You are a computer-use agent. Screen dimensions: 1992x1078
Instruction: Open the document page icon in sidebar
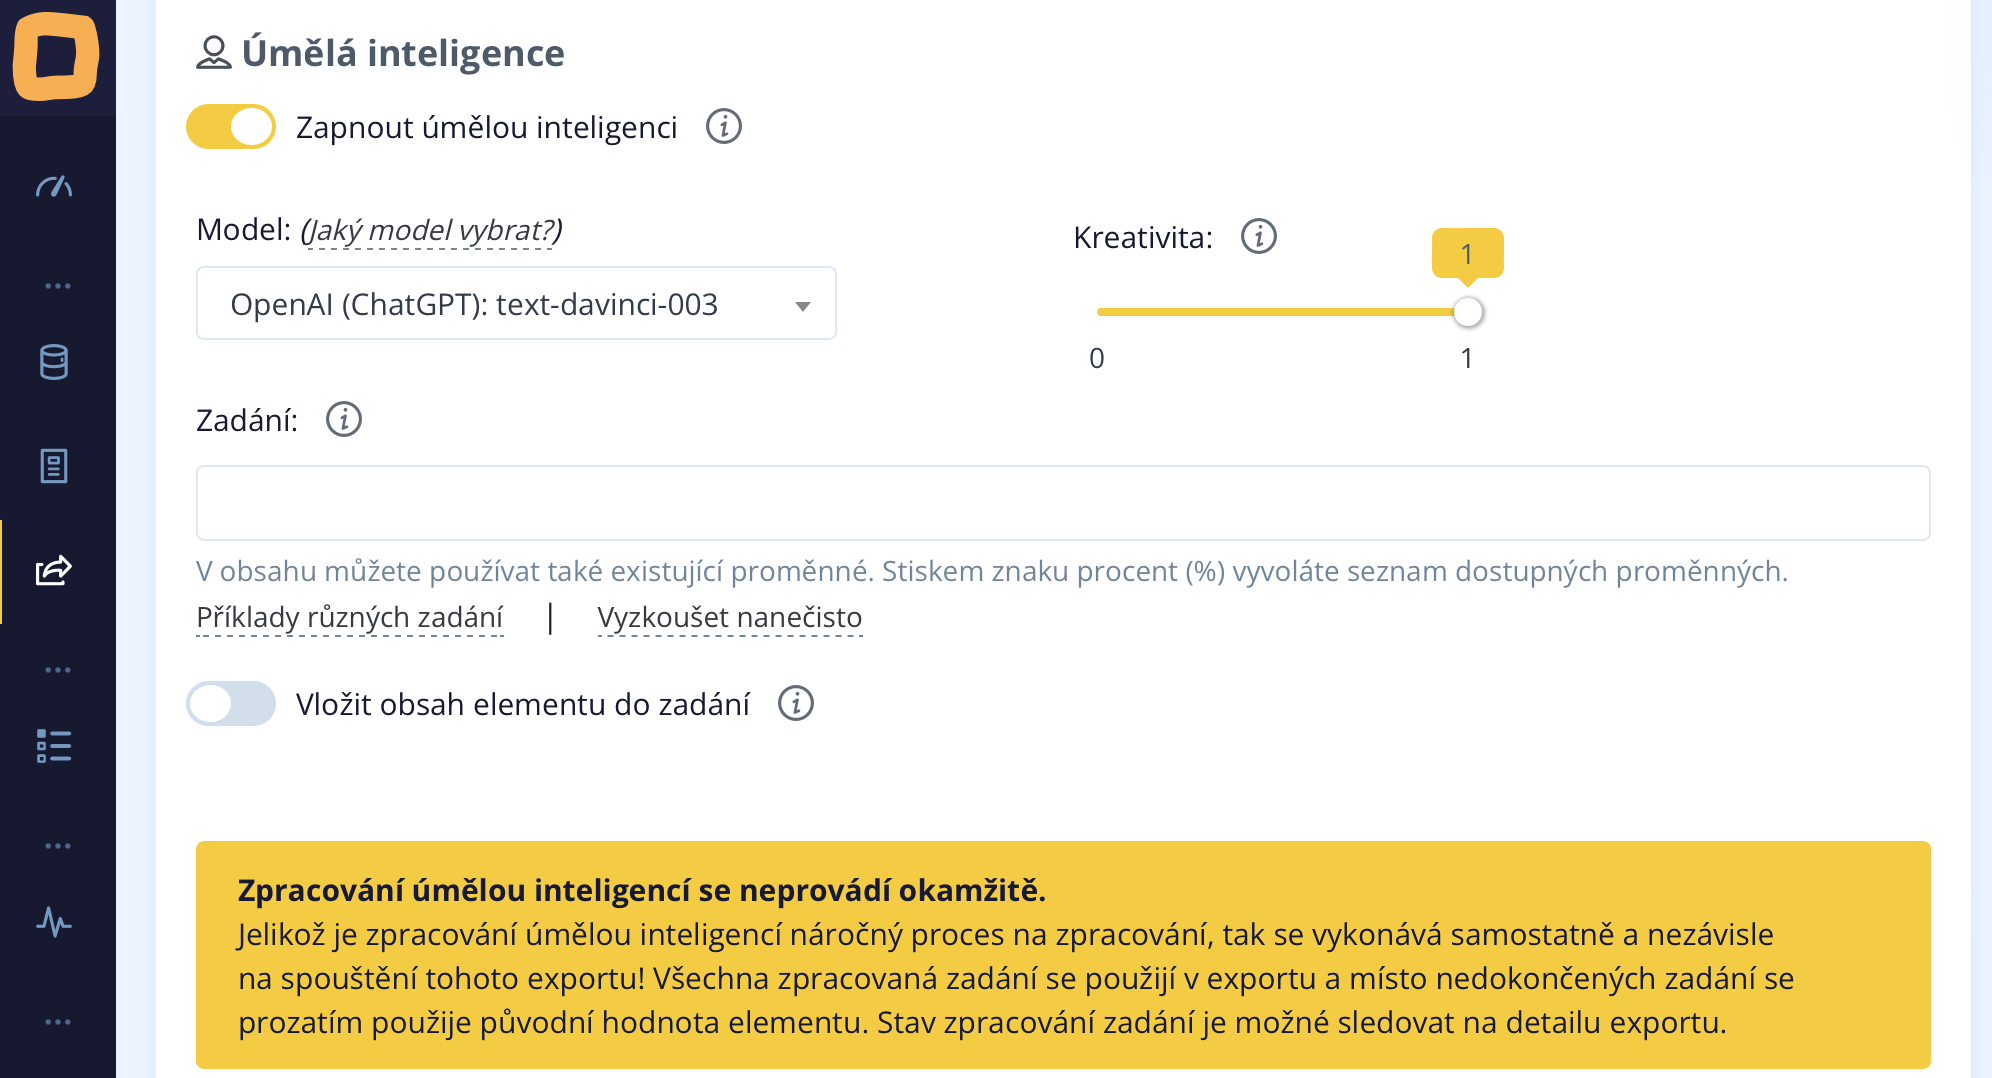(54, 466)
